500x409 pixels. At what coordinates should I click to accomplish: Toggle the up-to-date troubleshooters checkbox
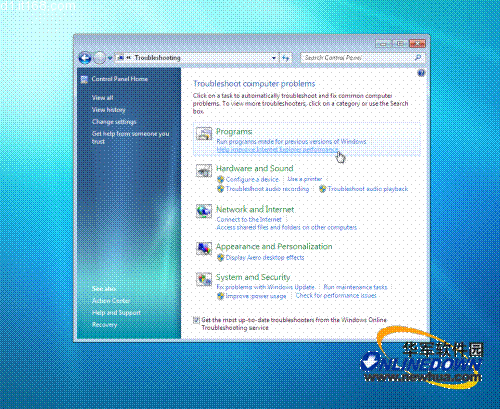click(196, 320)
